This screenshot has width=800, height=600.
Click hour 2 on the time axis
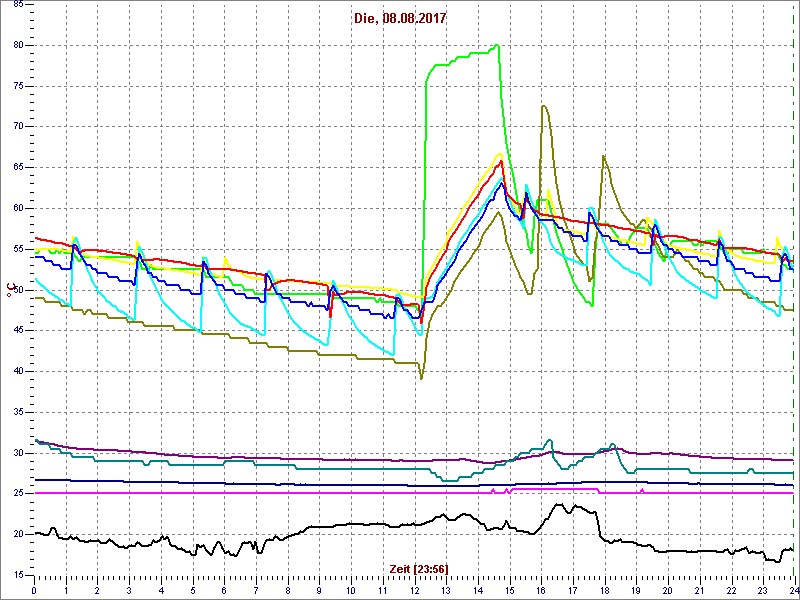point(97,590)
